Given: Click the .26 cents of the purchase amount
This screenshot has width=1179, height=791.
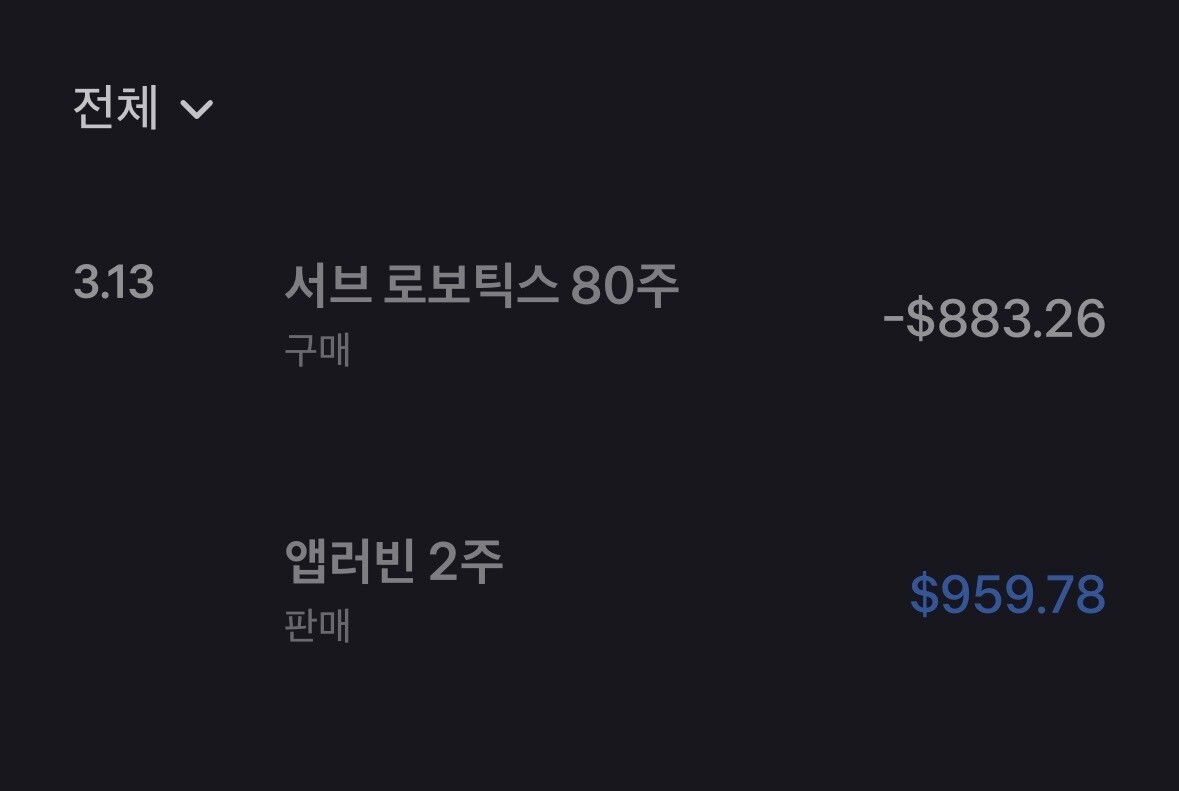Looking at the screenshot, I should coord(1072,320).
